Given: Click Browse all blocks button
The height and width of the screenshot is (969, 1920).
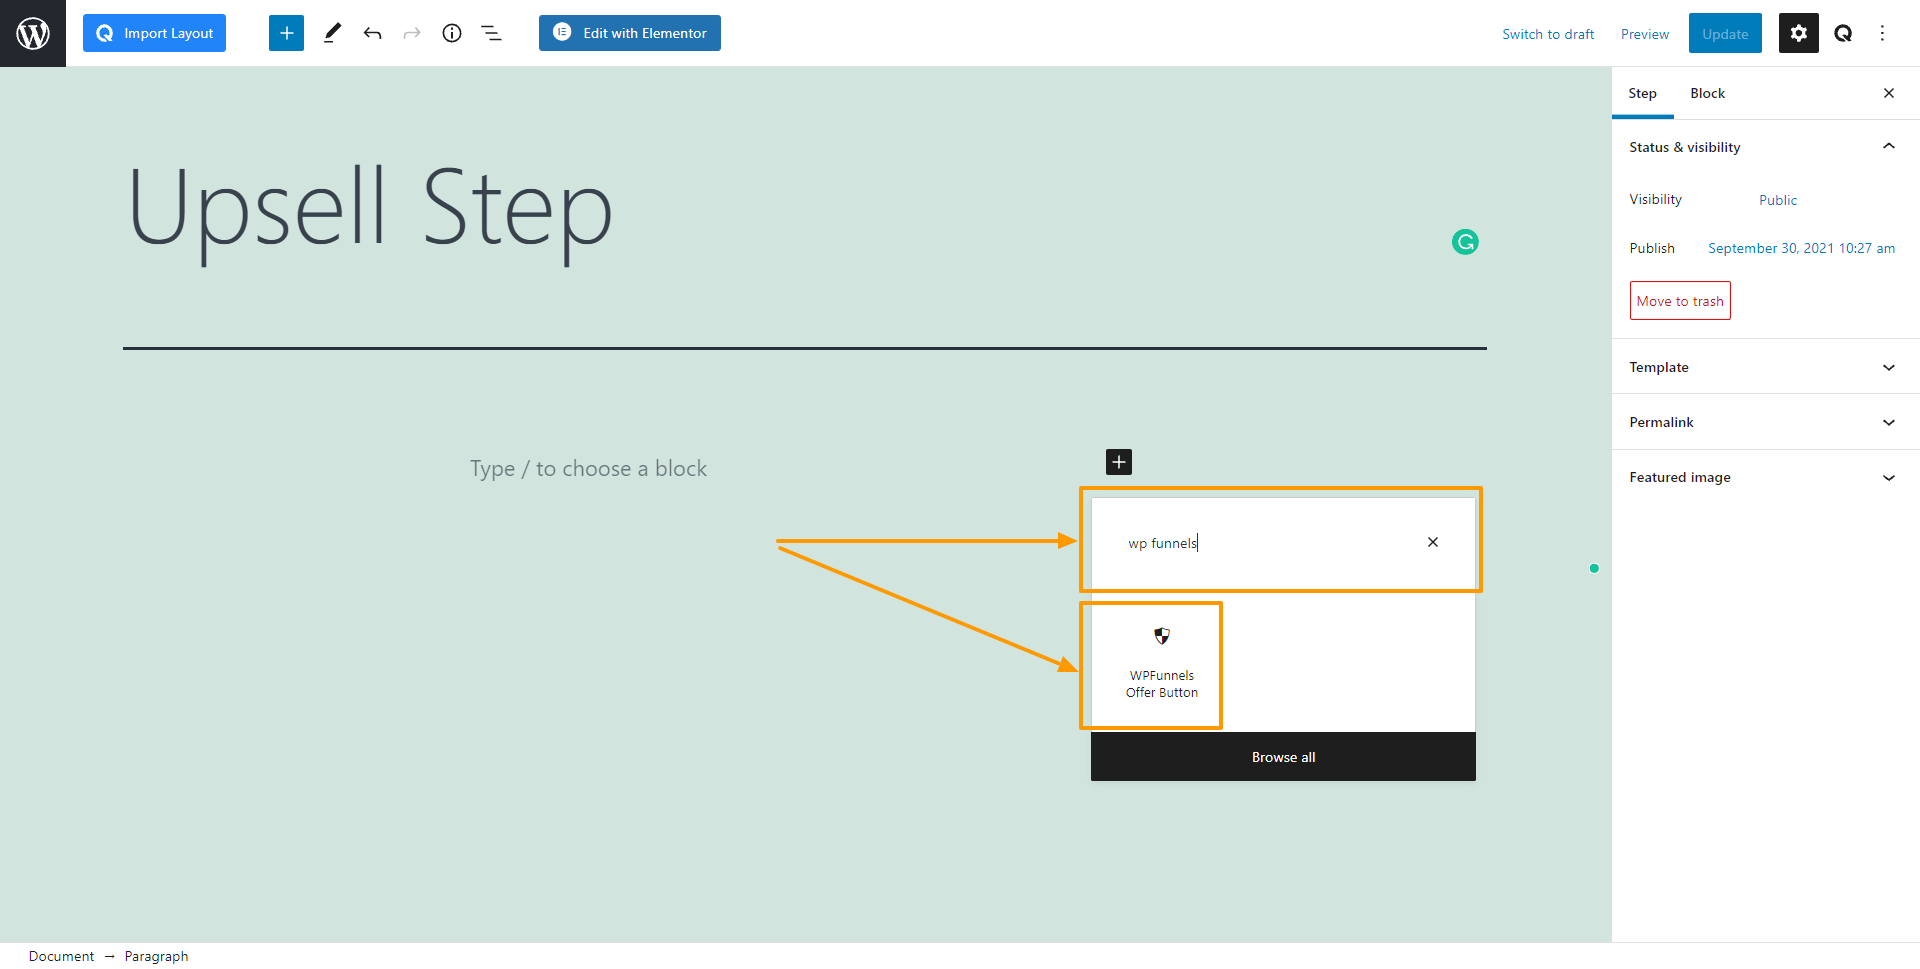Looking at the screenshot, I should click(1283, 757).
